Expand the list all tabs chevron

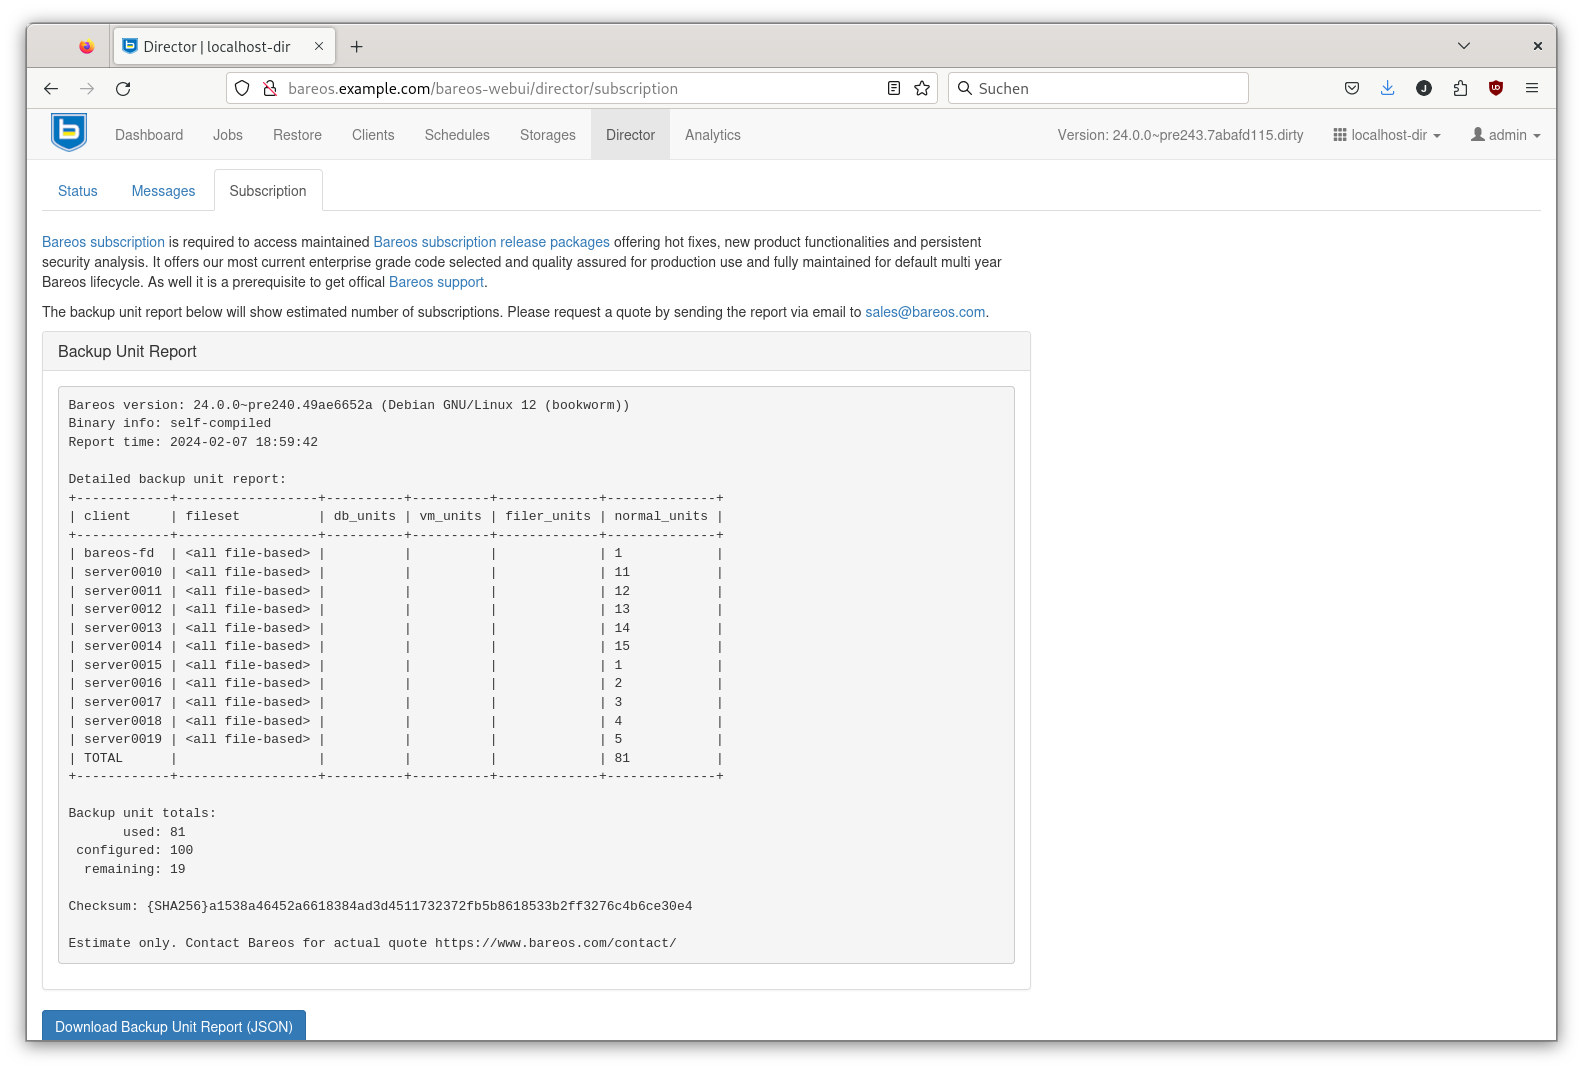tap(1463, 46)
